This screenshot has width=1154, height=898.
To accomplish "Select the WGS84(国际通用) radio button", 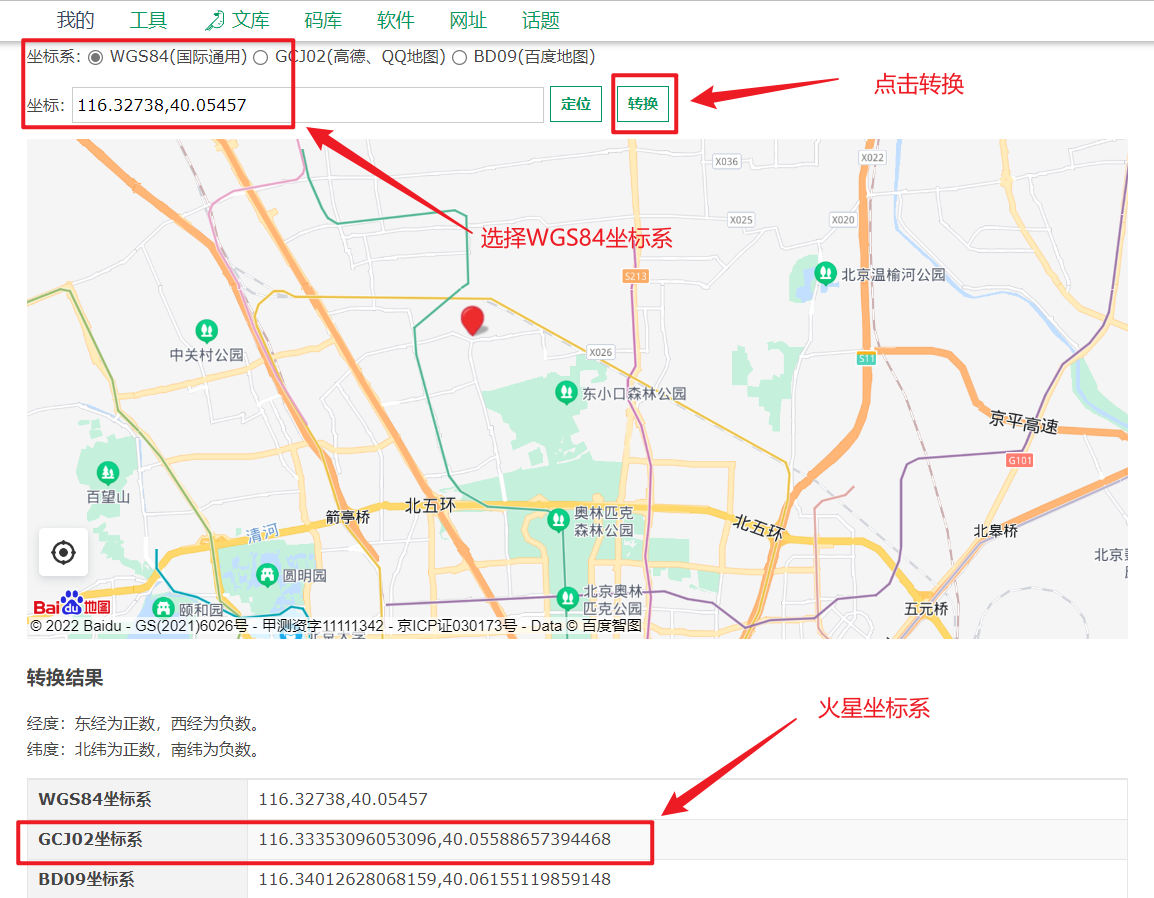I will pyautogui.click(x=96, y=57).
